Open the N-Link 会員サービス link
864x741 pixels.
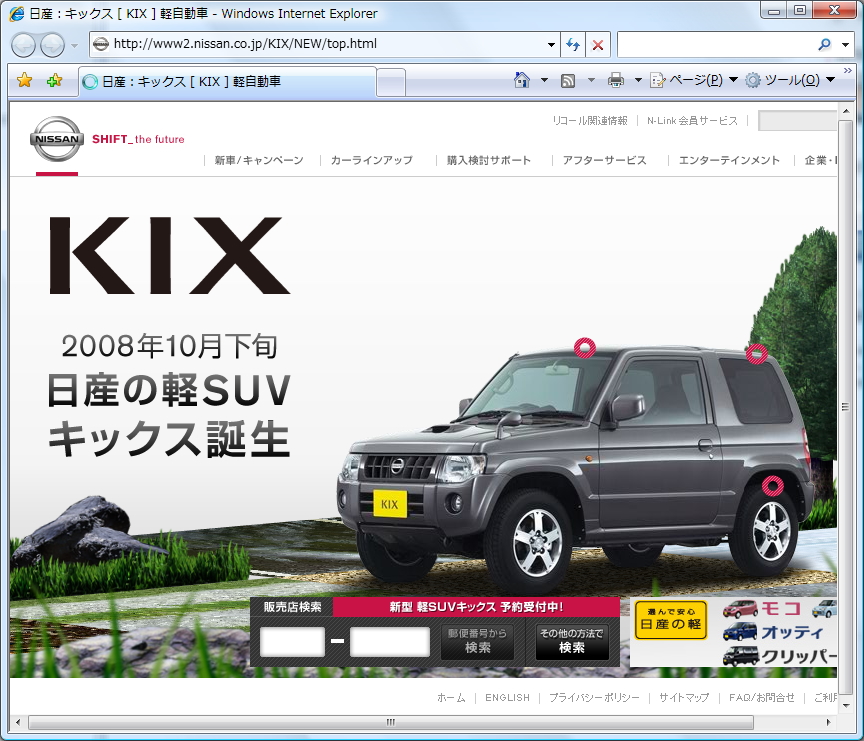tap(692, 121)
